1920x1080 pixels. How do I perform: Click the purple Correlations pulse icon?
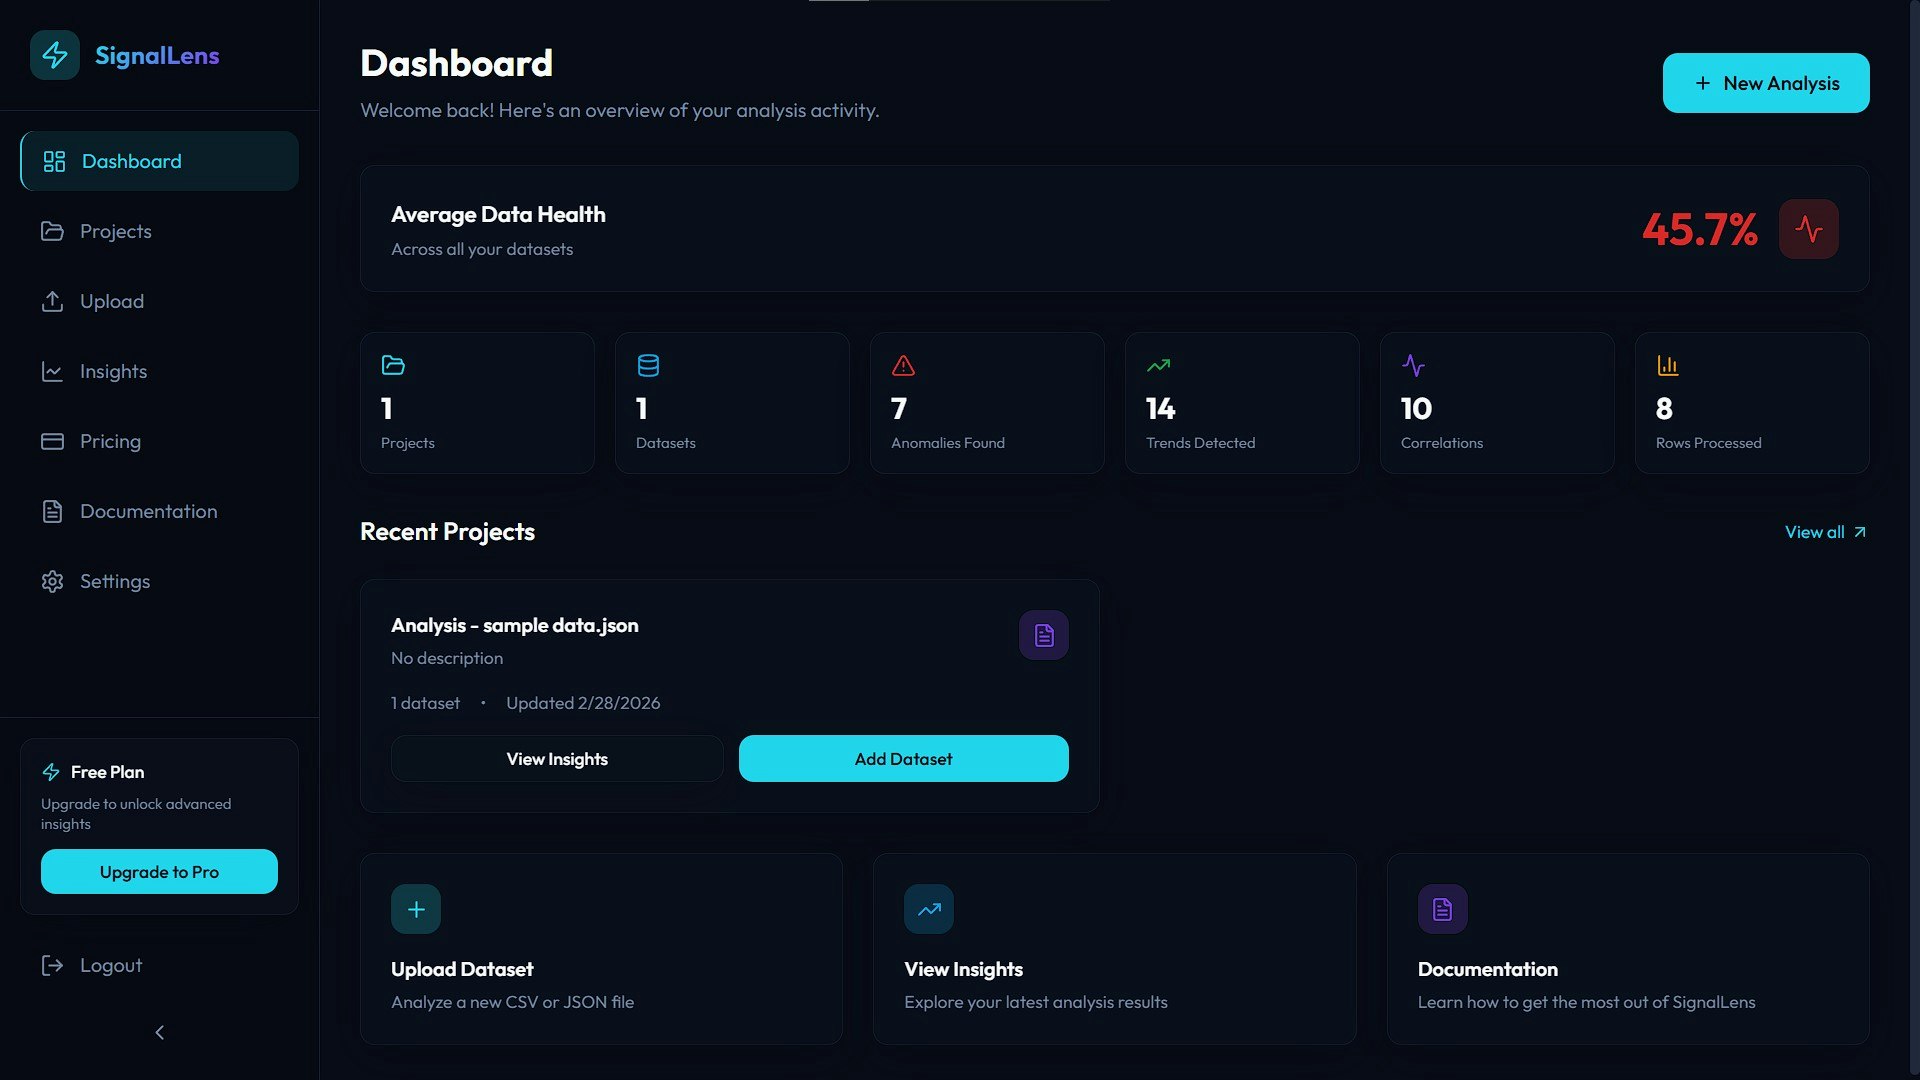(1413, 366)
